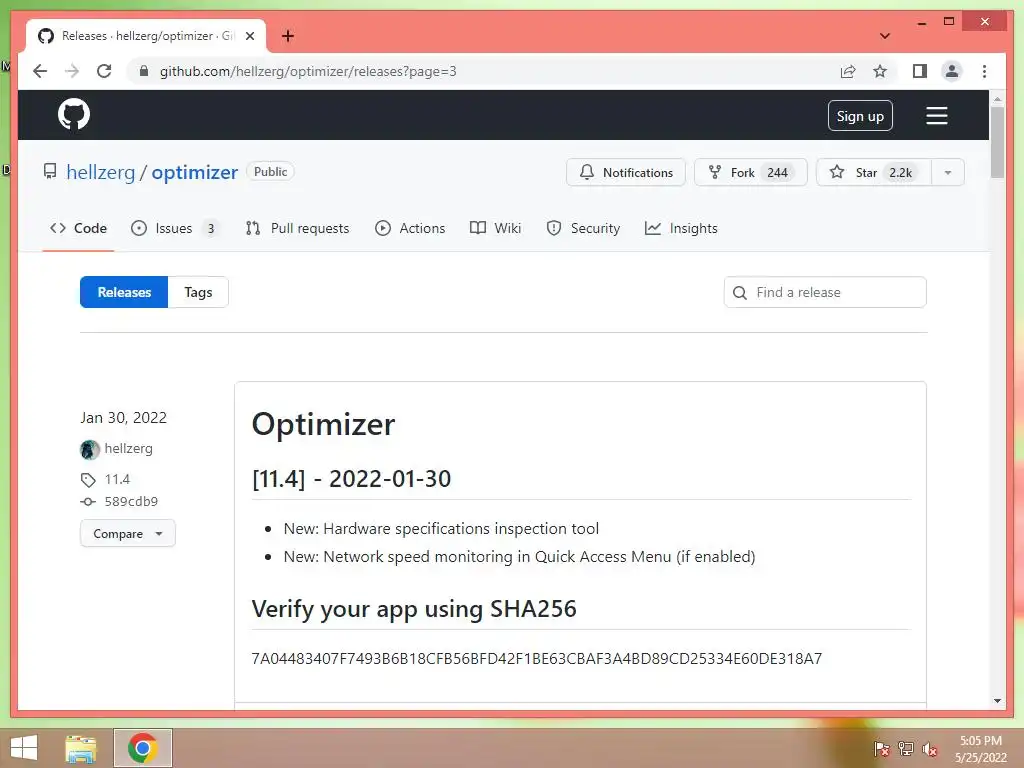Open the Security tab
The width and height of the screenshot is (1024, 768).
pyautogui.click(x=583, y=229)
